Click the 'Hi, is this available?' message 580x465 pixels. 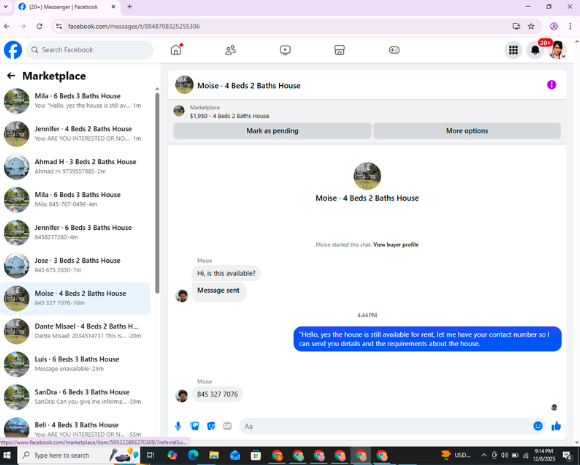pos(226,273)
